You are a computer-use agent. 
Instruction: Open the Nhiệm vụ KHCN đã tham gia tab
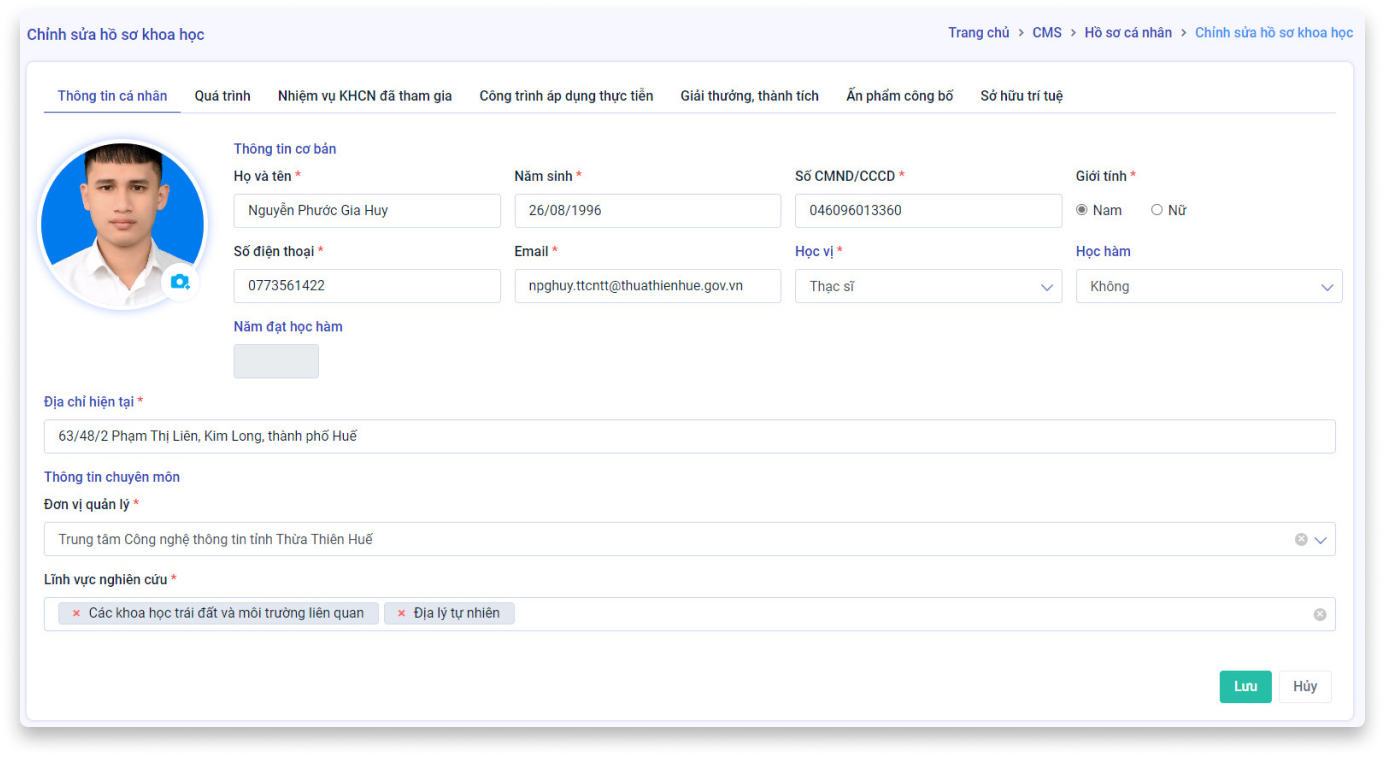tap(365, 96)
